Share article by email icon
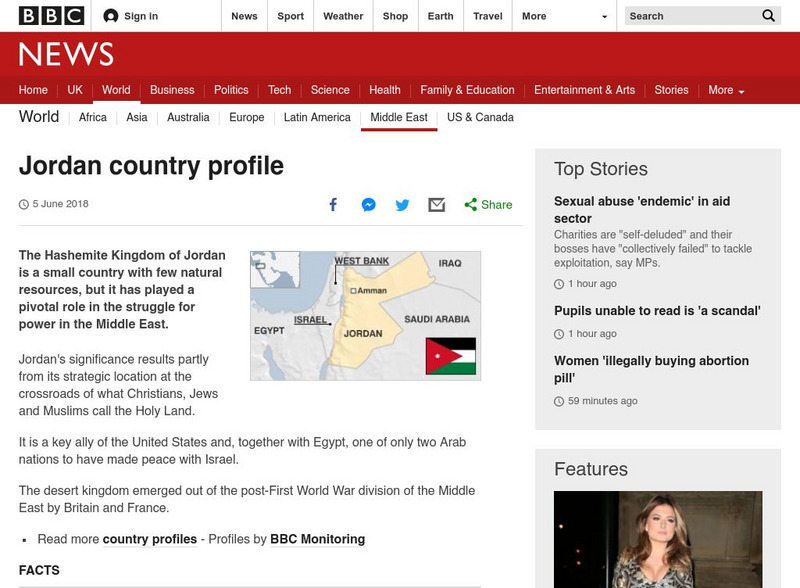800x588 pixels. (436, 205)
